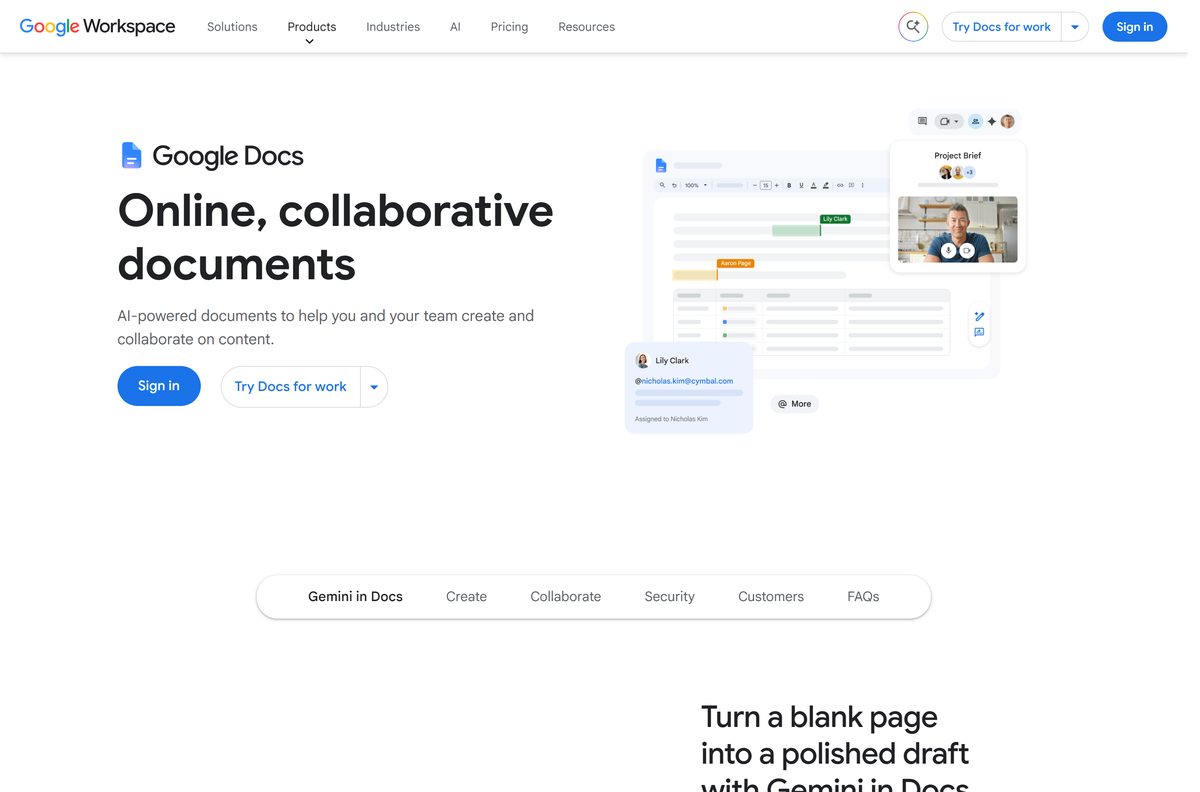Screen dimensions: 1200x792
Task: Open the Solutions menu
Action: click(x=232, y=27)
